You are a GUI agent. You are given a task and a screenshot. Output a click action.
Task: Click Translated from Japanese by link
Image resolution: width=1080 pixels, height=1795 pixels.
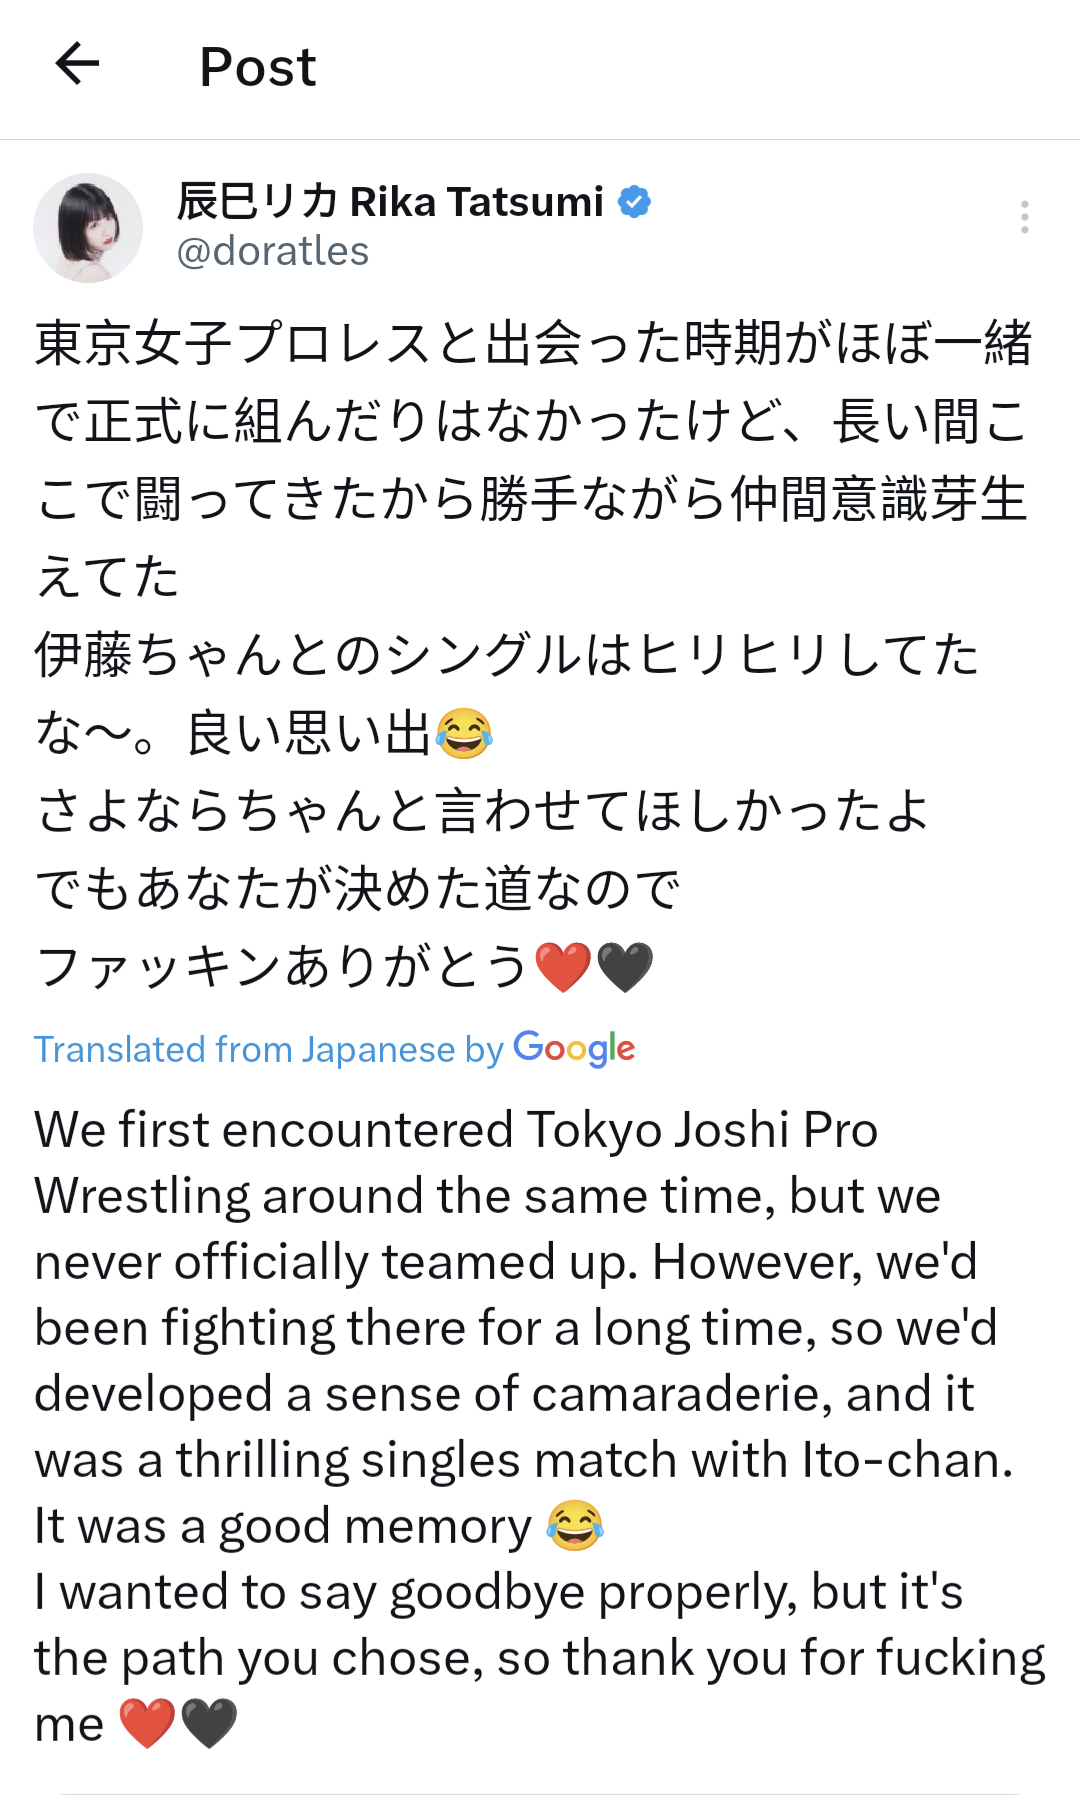pos(268,1049)
